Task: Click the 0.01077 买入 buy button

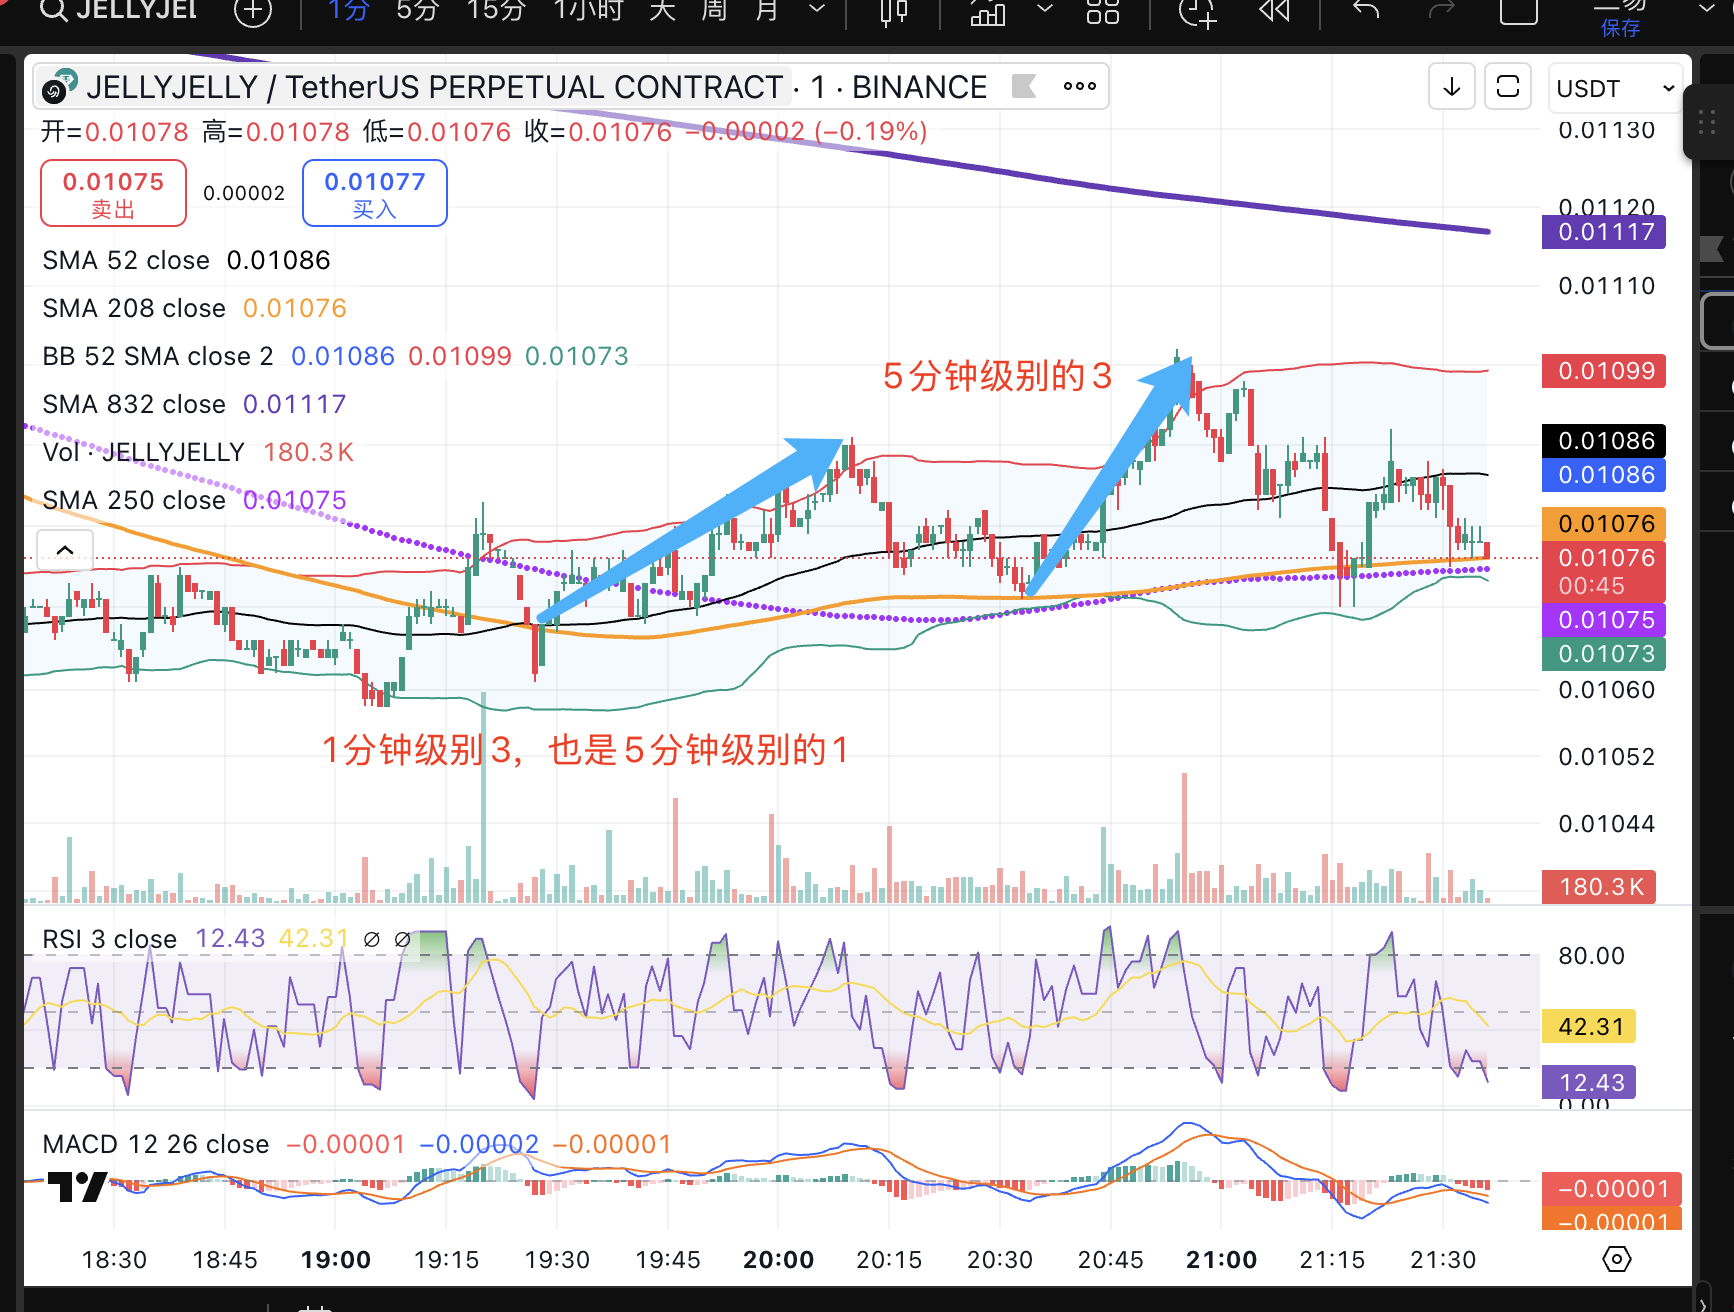Action: click(375, 193)
